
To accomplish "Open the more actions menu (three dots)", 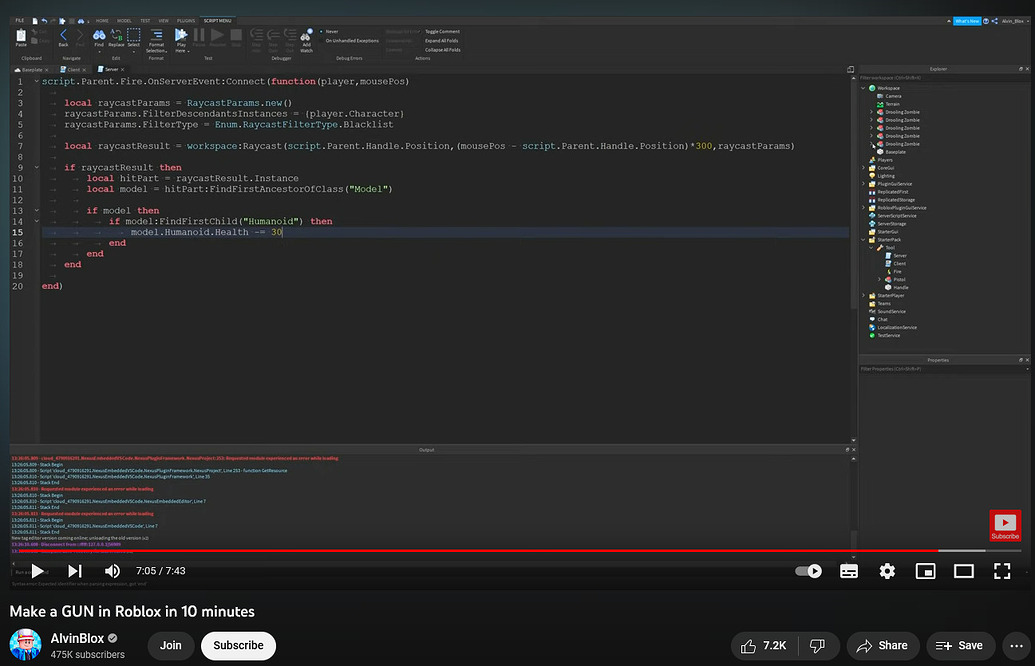I will point(1017,646).
